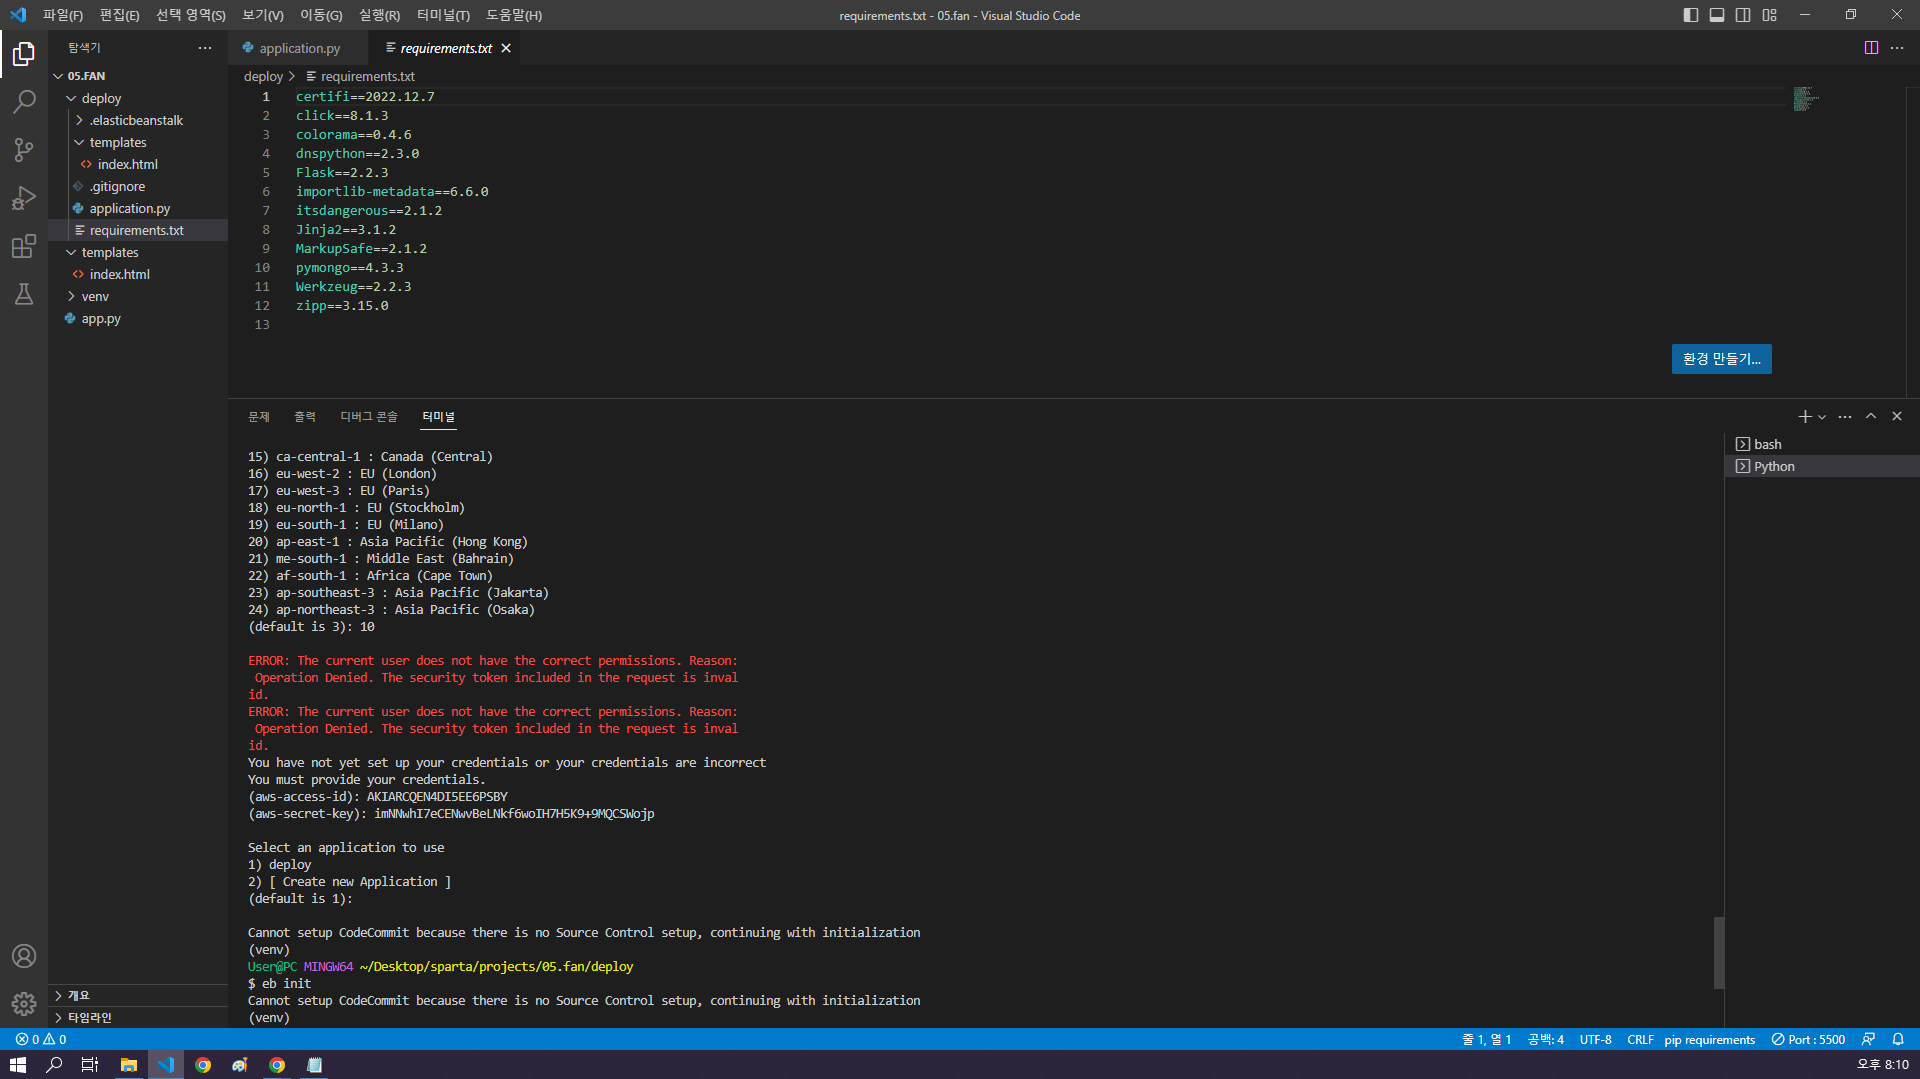Click the terminal vertical scrollbar

[x=1719, y=952]
